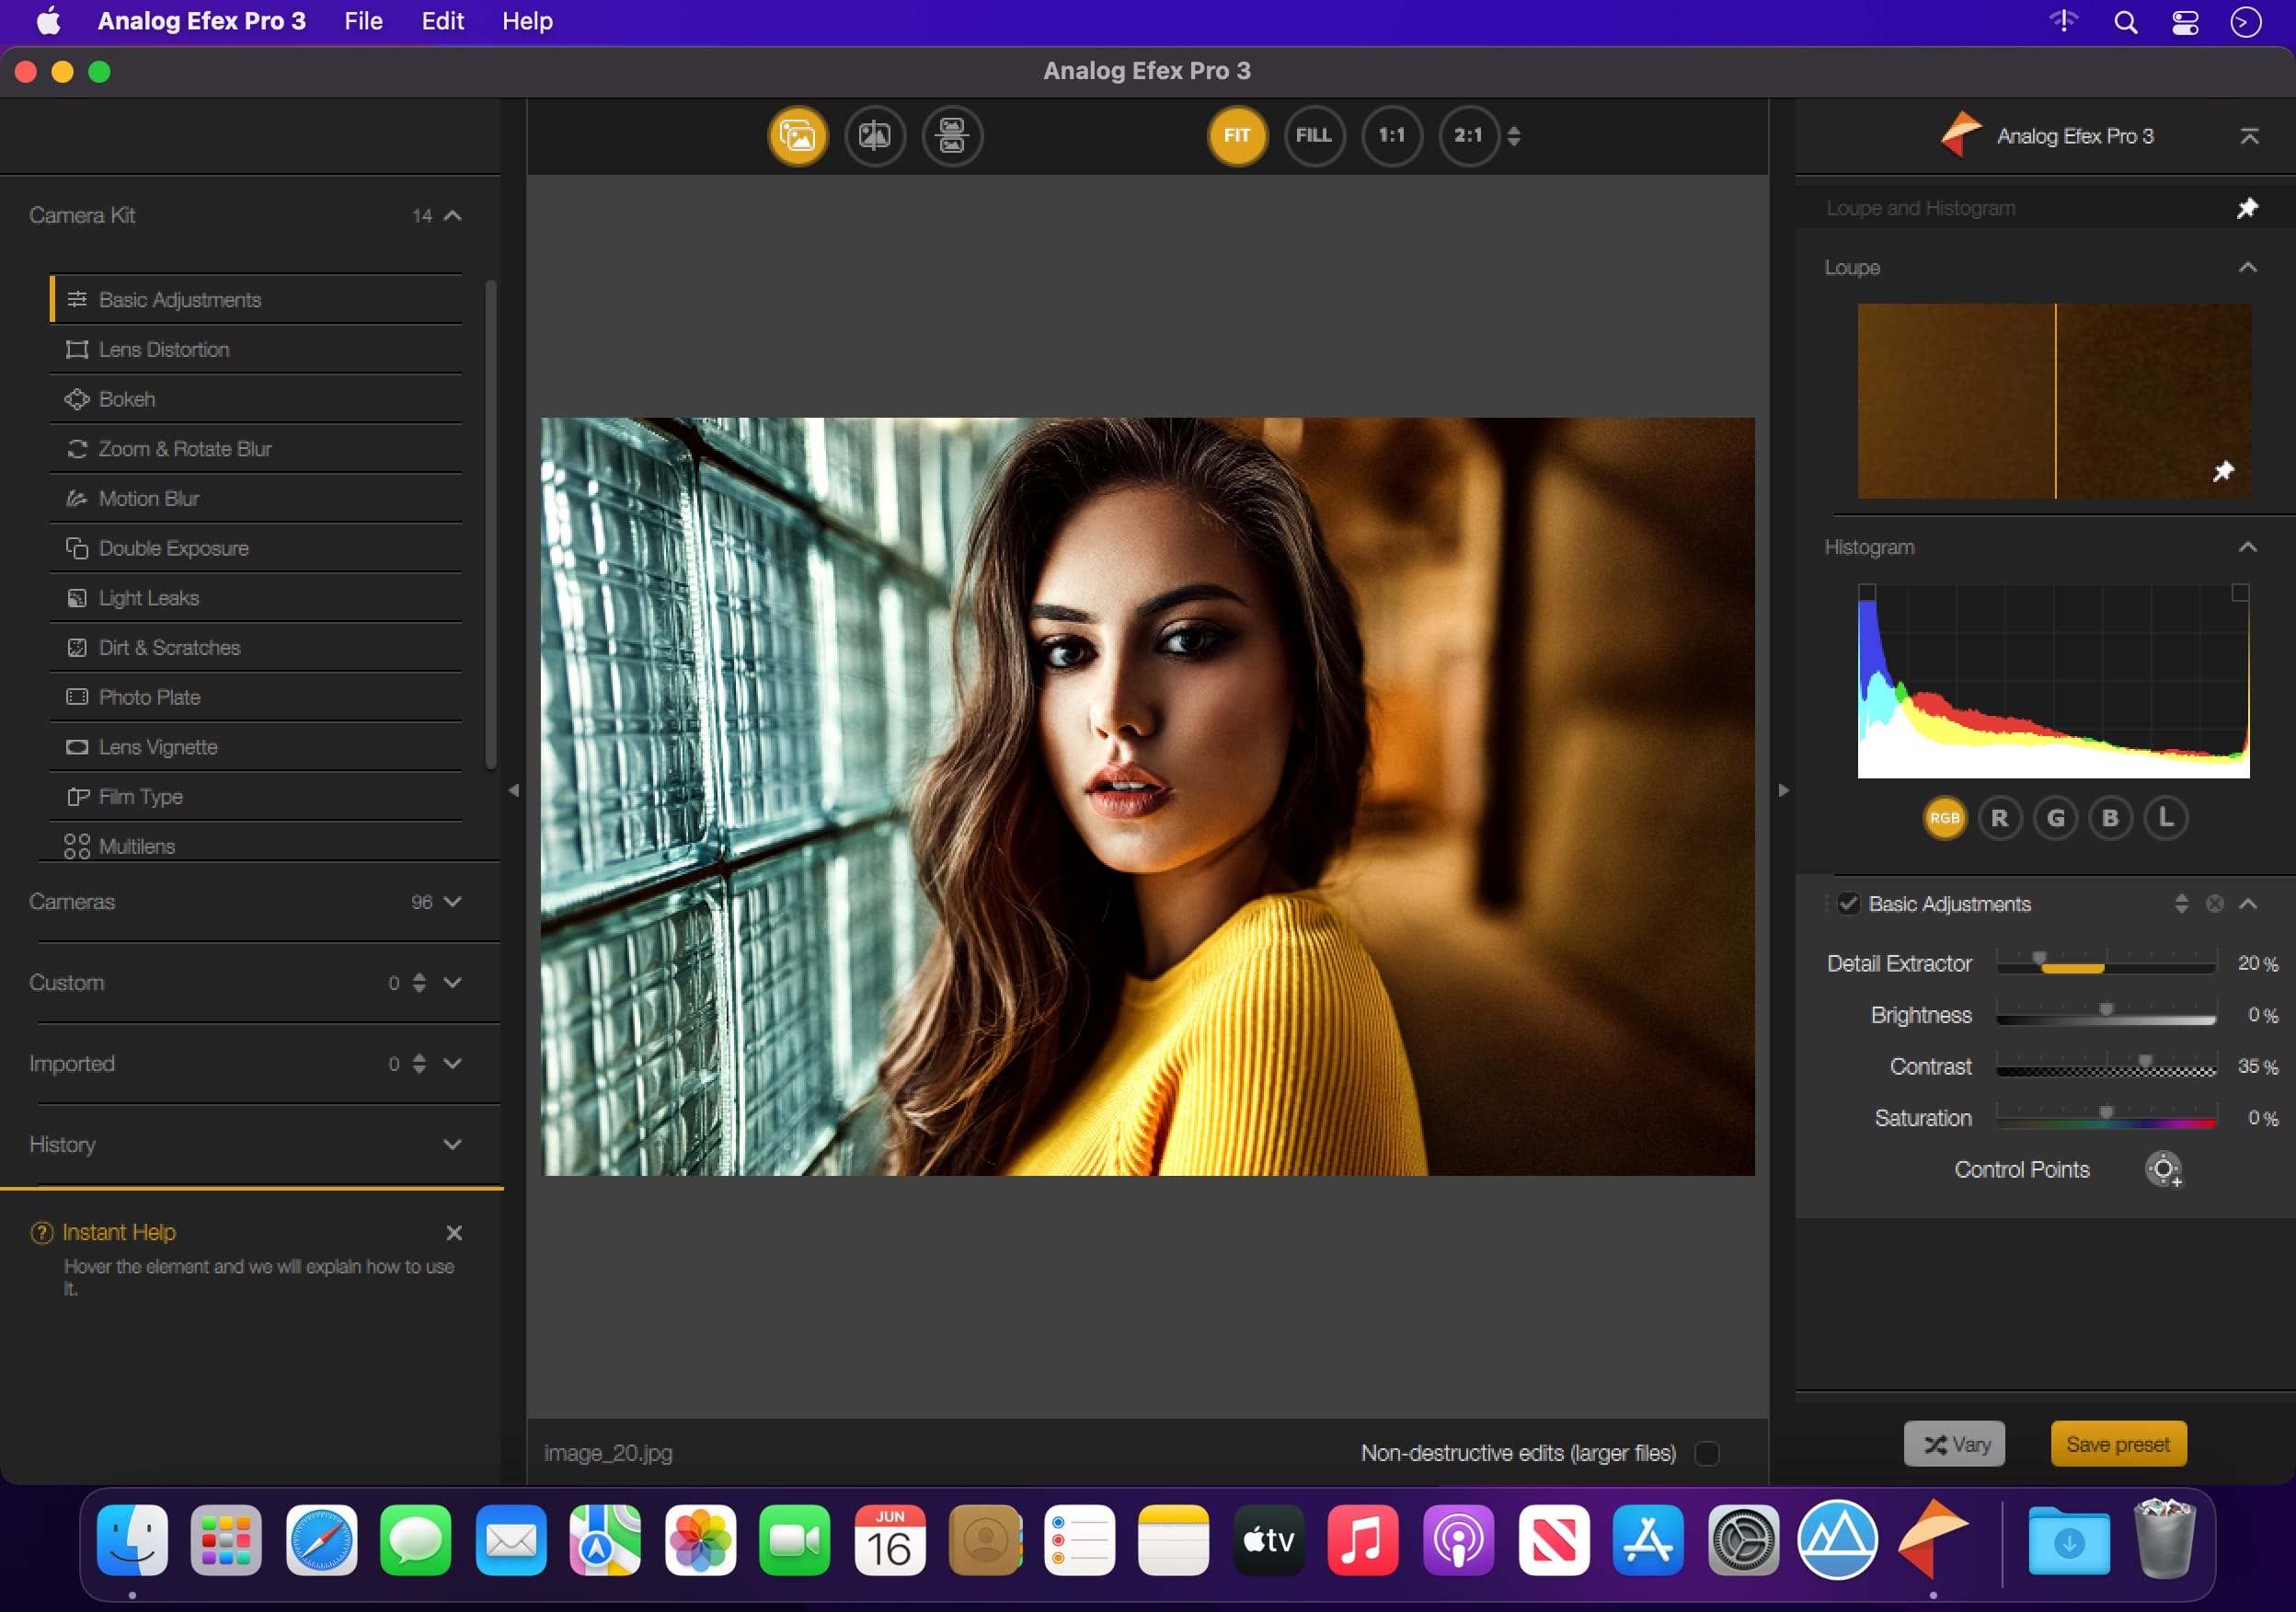Open the Help menu
The width and height of the screenshot is (2296, 1612).
coord(527,21)
